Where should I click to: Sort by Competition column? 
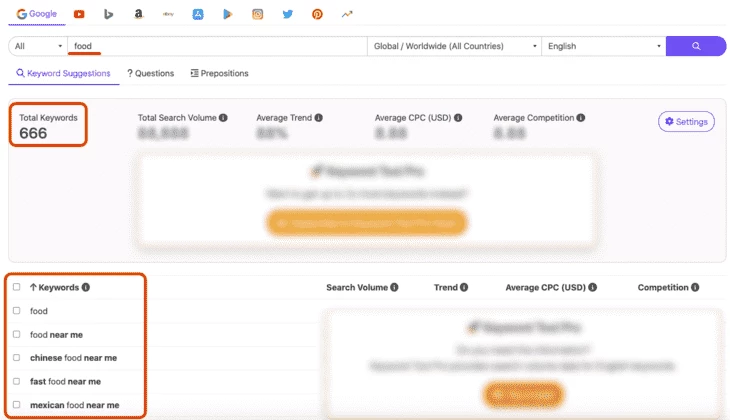pos(663,287)
